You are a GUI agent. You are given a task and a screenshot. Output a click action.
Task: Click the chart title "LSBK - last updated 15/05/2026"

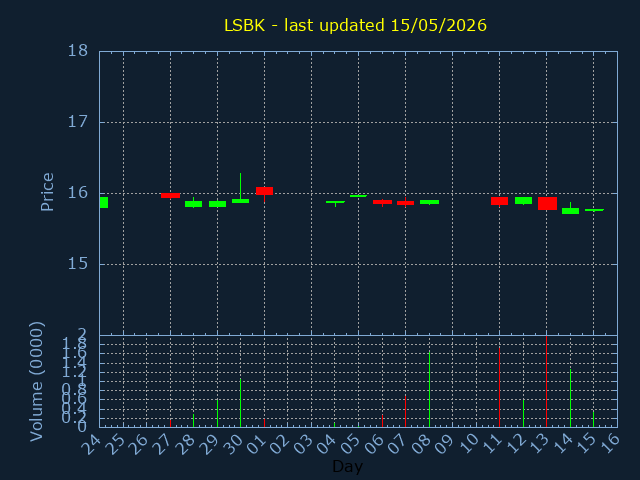[x=355, y=25]
